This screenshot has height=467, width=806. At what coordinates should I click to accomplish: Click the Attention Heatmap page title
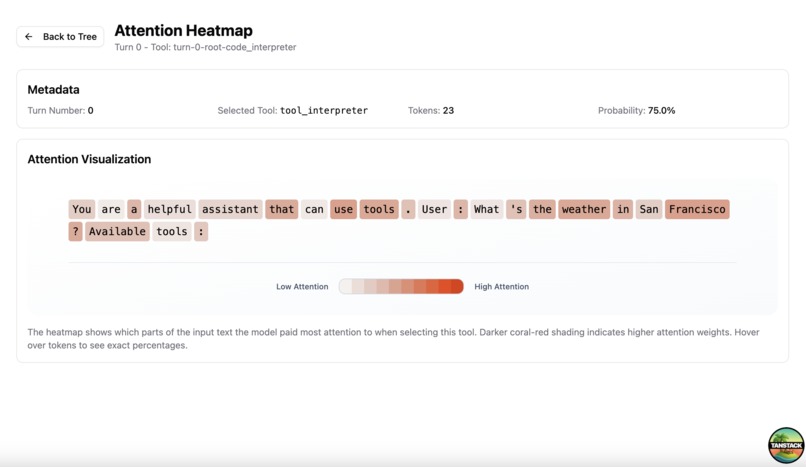[x=184, y=30]
